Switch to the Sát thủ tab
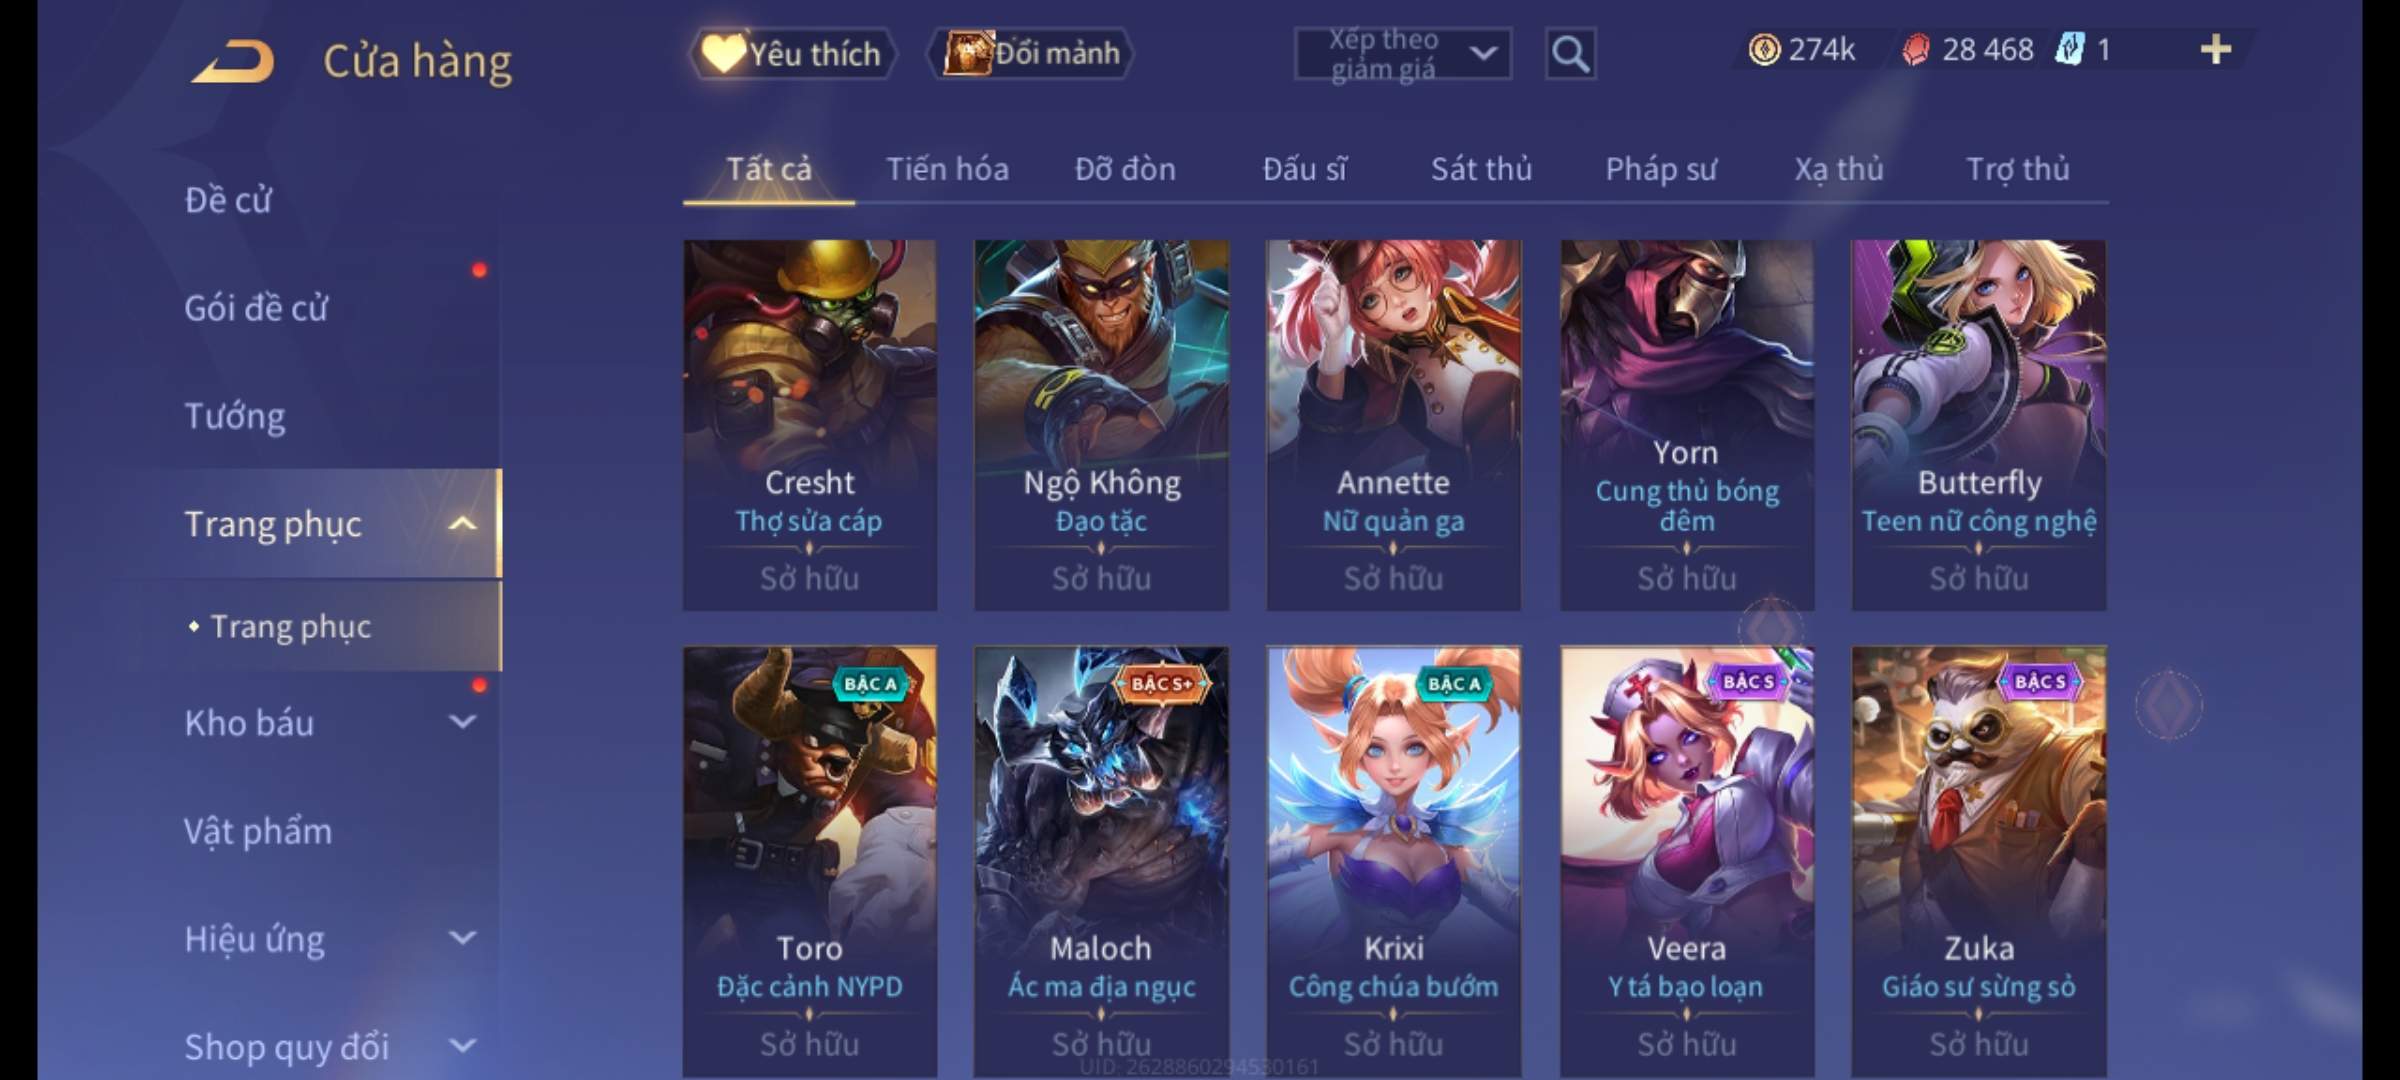The width and height of the screenshot is (2400, 1080). coord(1481,169)
